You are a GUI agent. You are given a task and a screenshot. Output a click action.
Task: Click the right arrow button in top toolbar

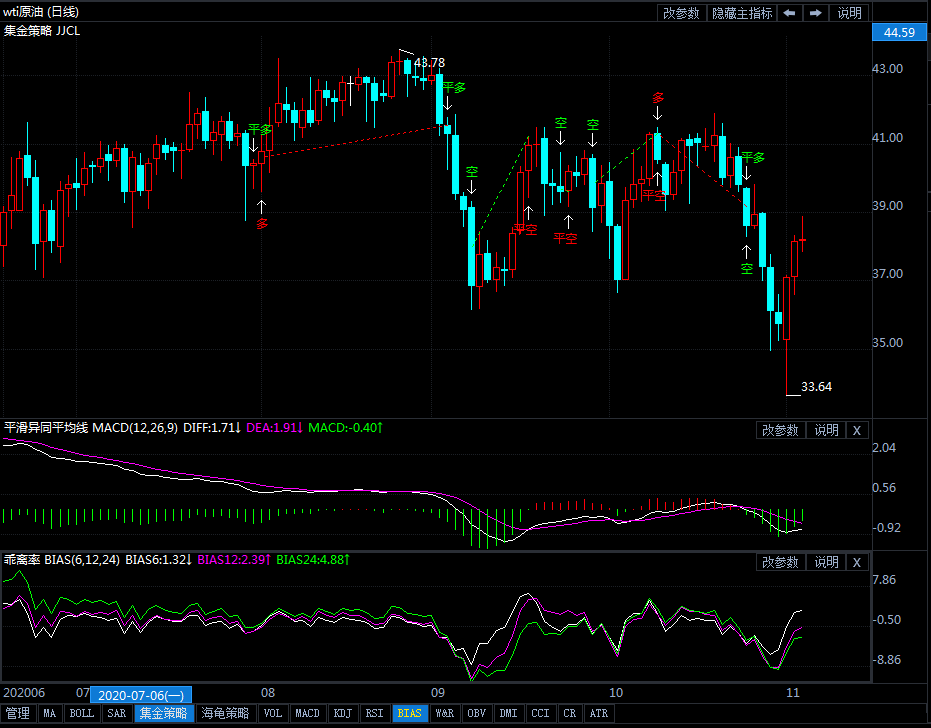(x=816, y=13)
